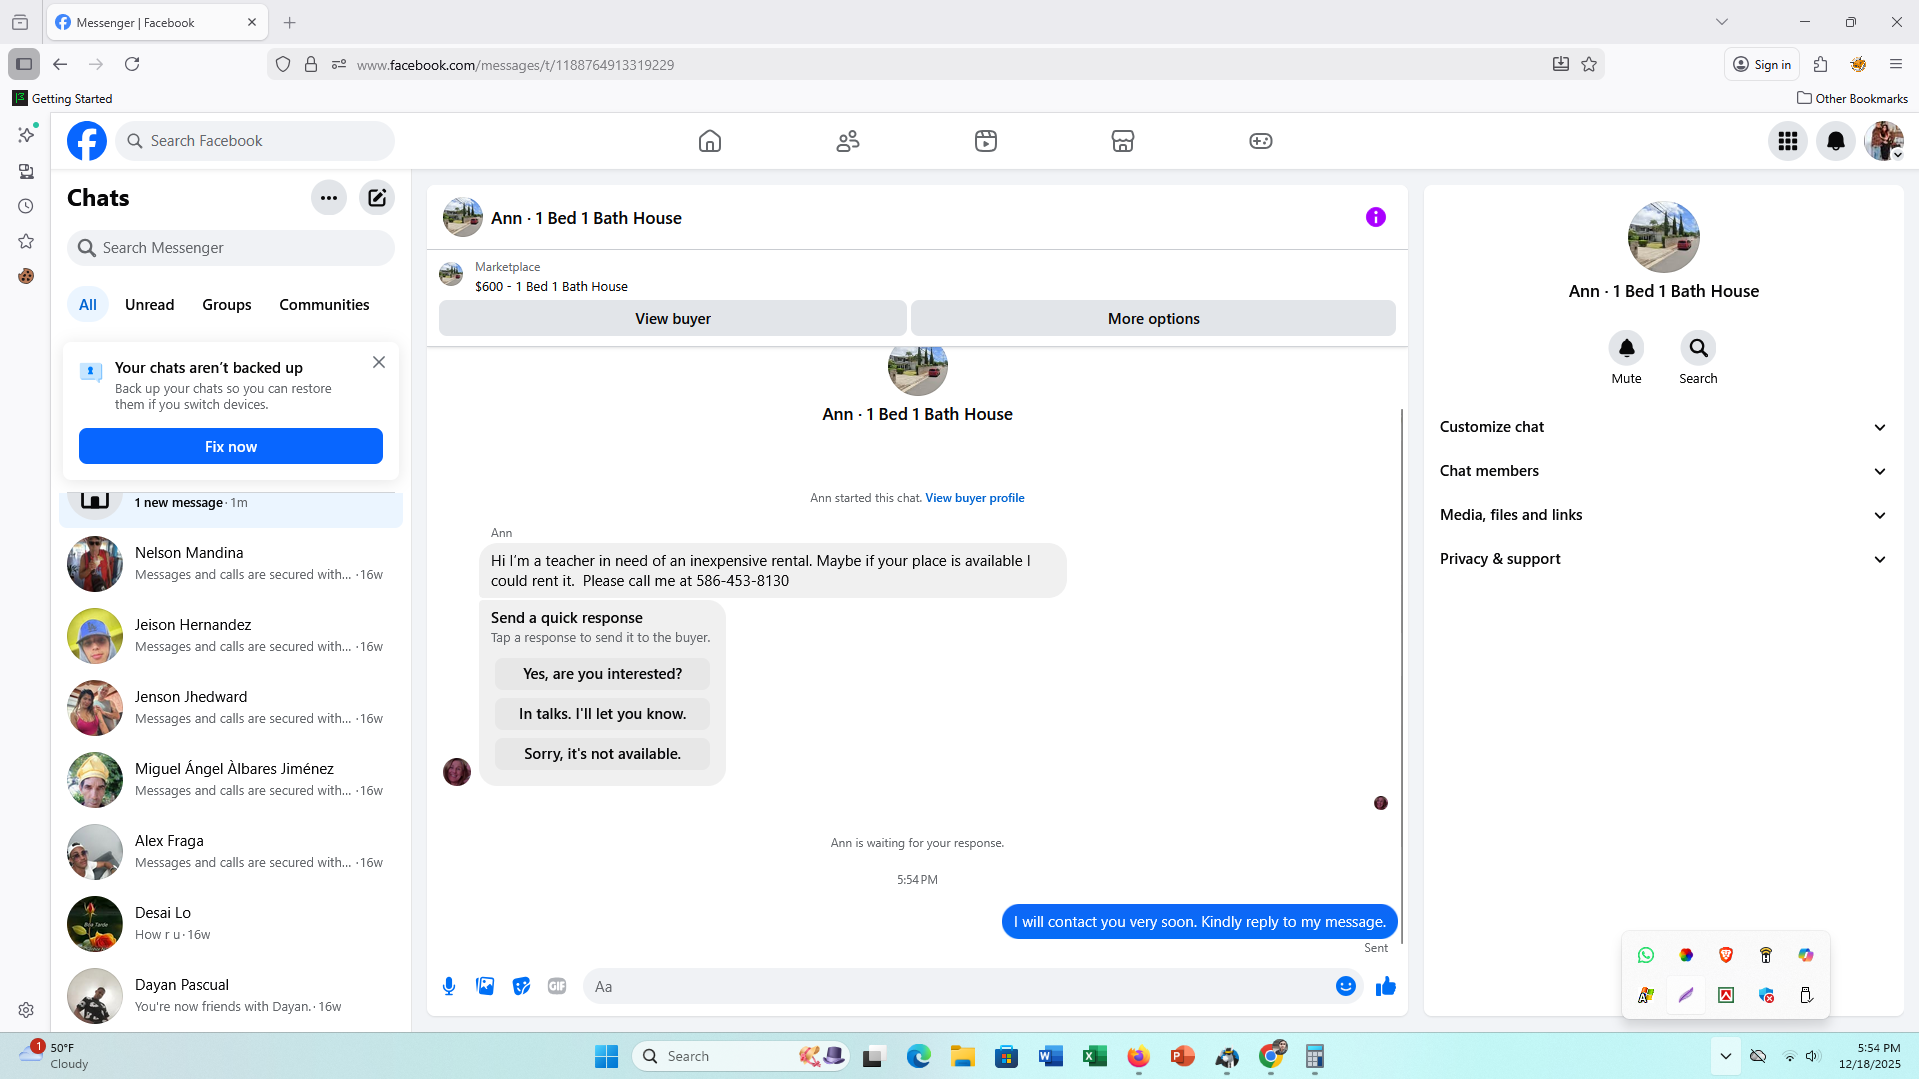Open the browser application menu
Image resolution: width=1919 pixels, height=1079 pixels.
[x=1896, y=64]
